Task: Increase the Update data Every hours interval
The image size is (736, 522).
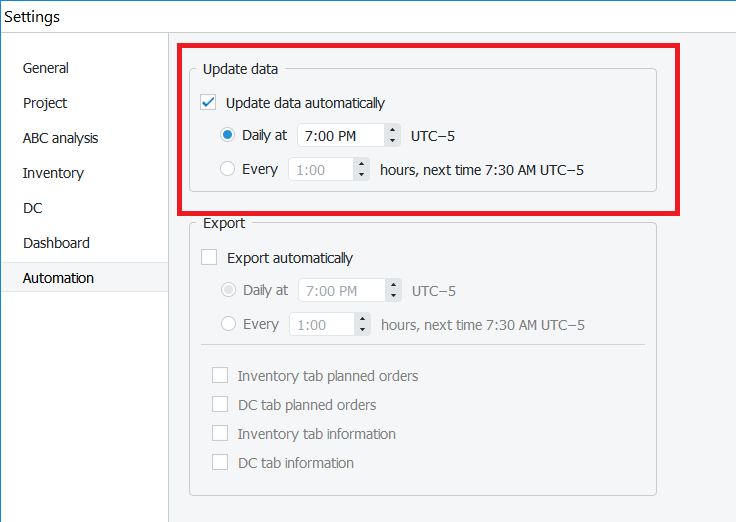Action: coord(361,164)
